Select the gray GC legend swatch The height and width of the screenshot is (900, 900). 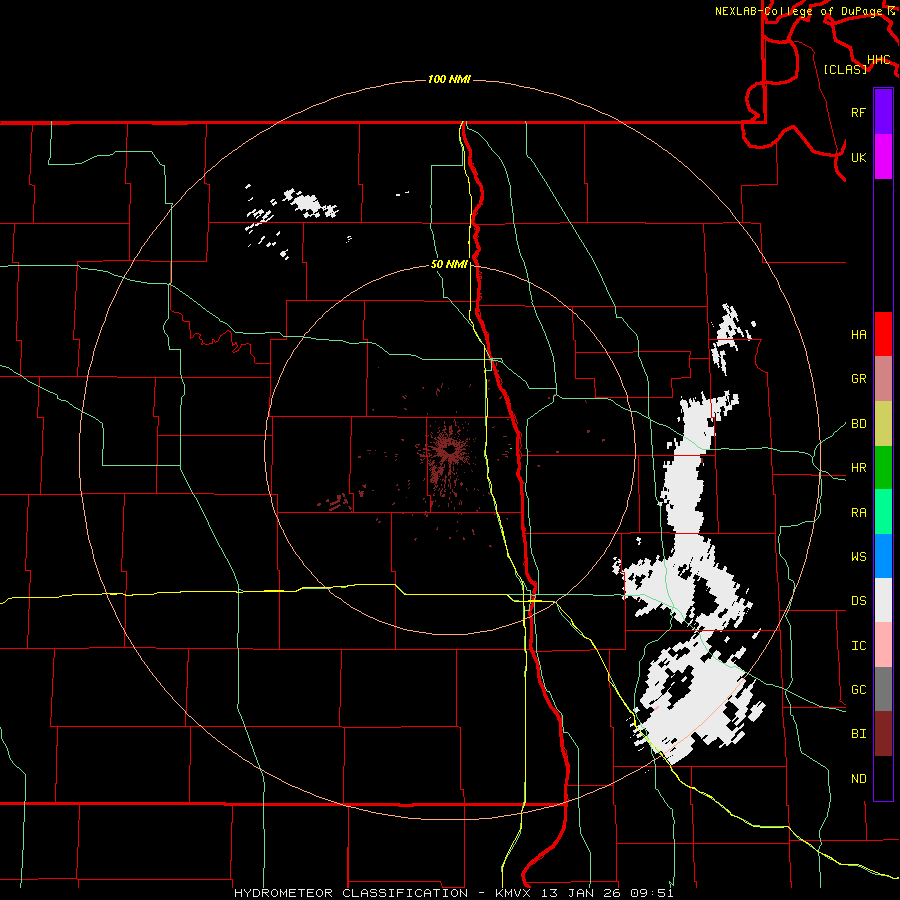883,689
